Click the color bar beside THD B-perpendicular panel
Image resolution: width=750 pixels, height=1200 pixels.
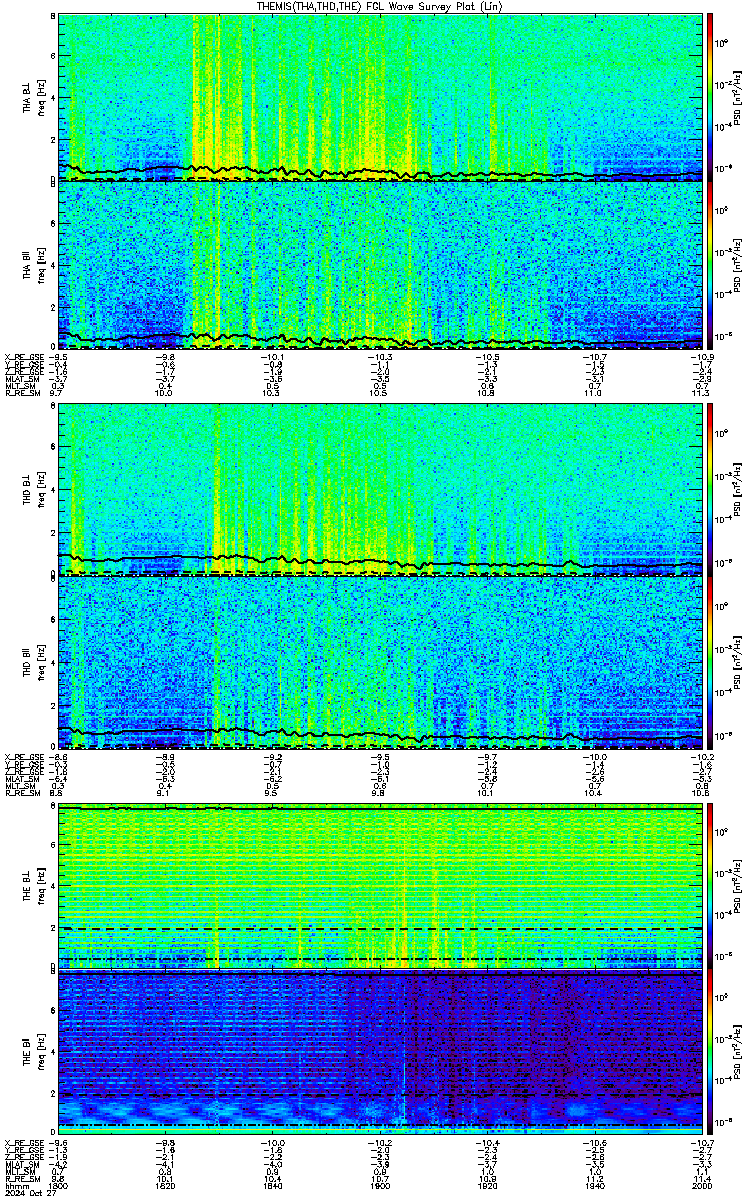click(x=711, y=490)
